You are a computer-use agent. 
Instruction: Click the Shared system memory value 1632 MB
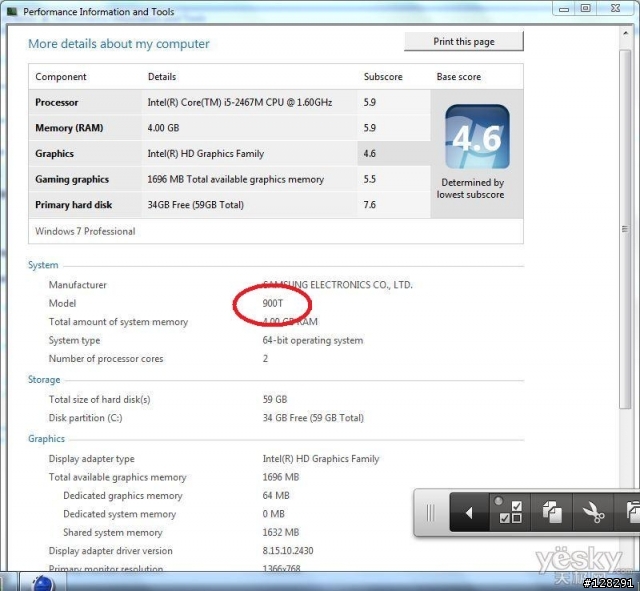coord(281,533)
